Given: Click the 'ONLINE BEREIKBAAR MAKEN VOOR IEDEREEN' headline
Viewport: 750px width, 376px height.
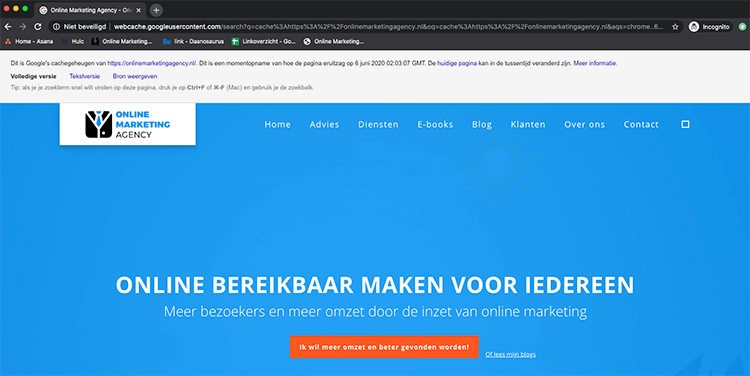Looking at the screenshot, I should (x=375, y=285).
